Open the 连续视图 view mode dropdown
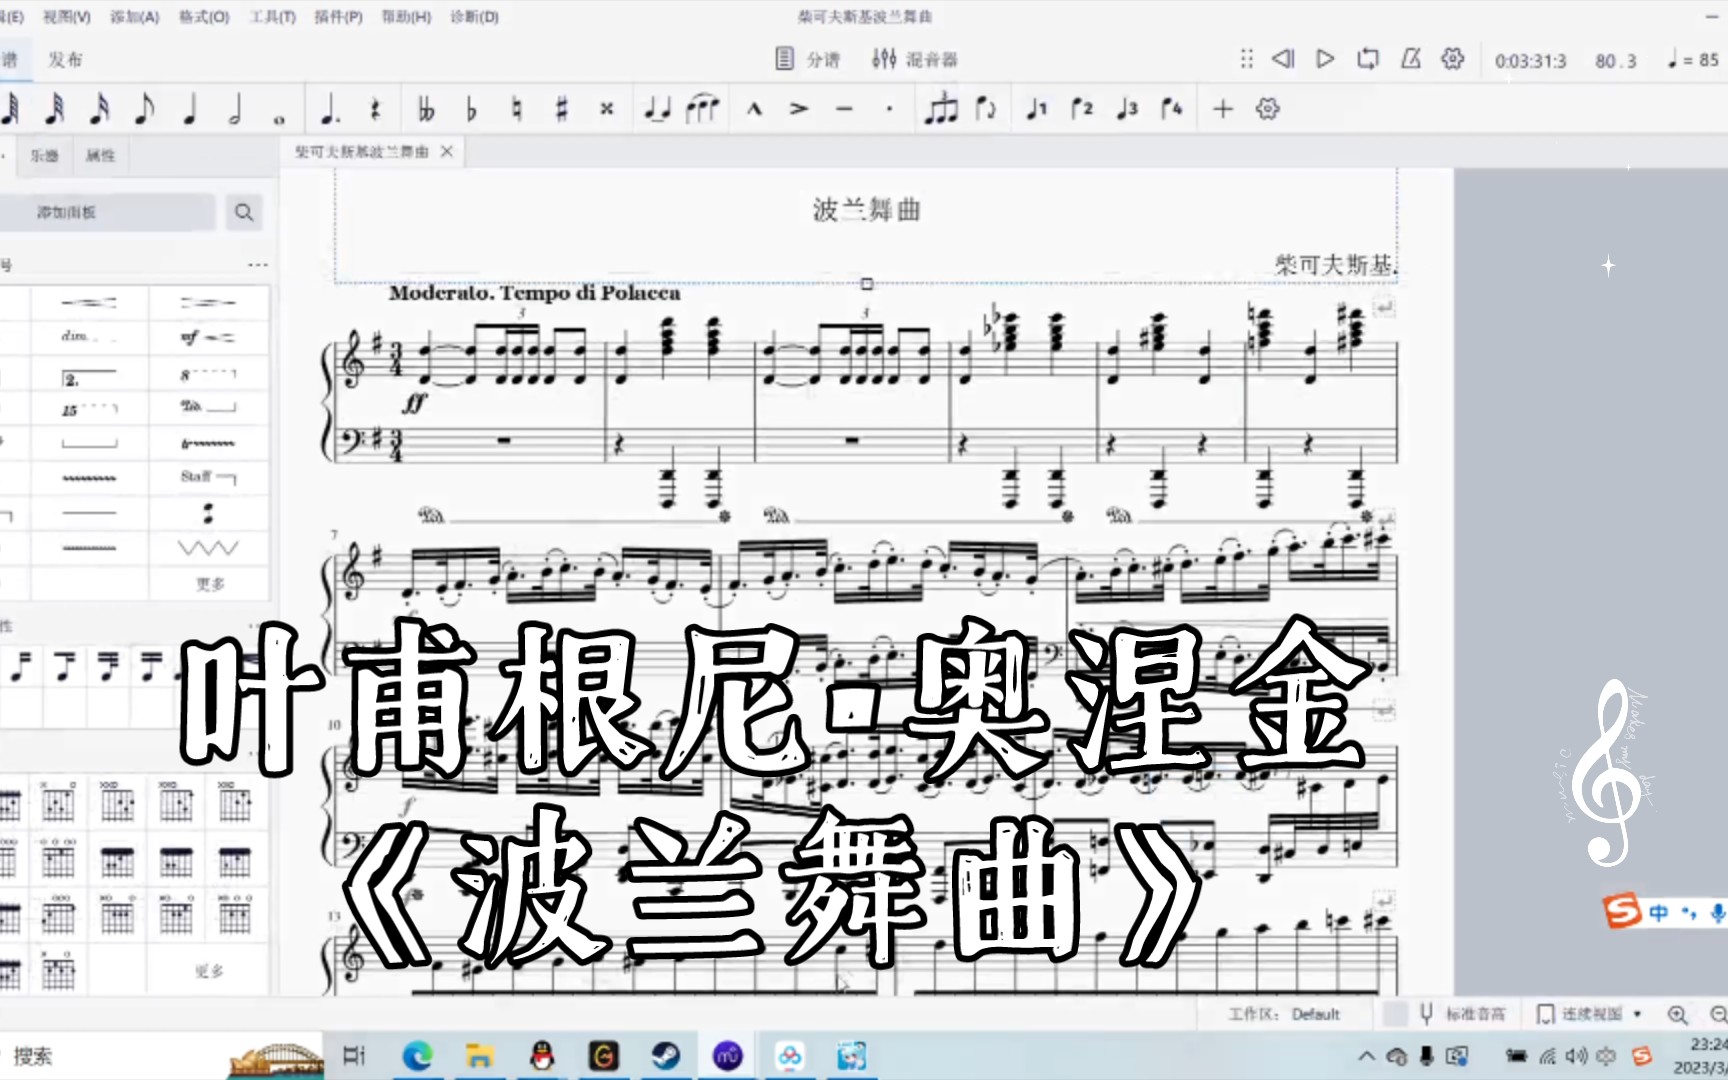1728x1080 pixels. click(1591, 1014)
